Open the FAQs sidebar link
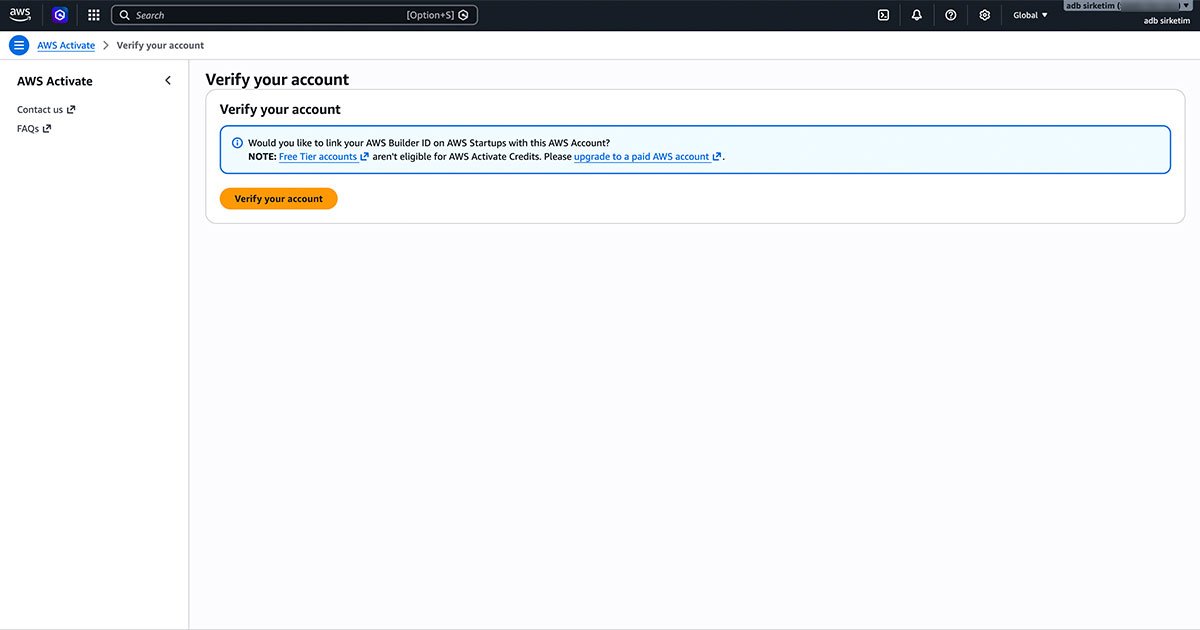 [x=34, y=129]
